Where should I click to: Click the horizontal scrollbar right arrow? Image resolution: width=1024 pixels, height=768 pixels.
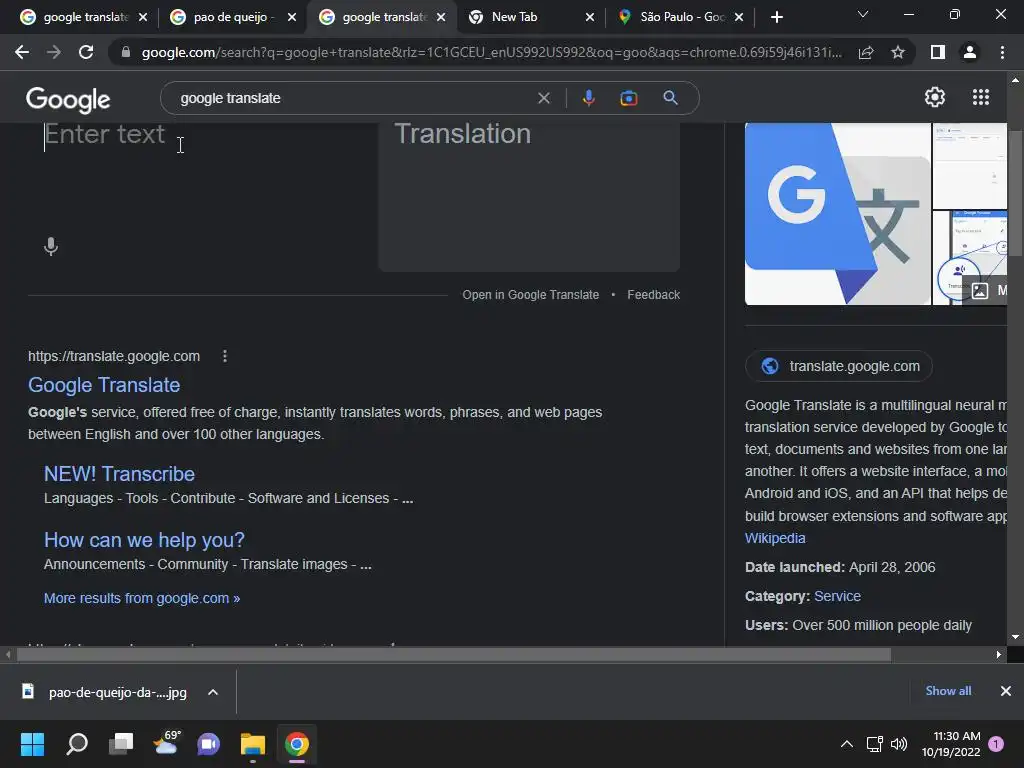[x=999, y=654]
